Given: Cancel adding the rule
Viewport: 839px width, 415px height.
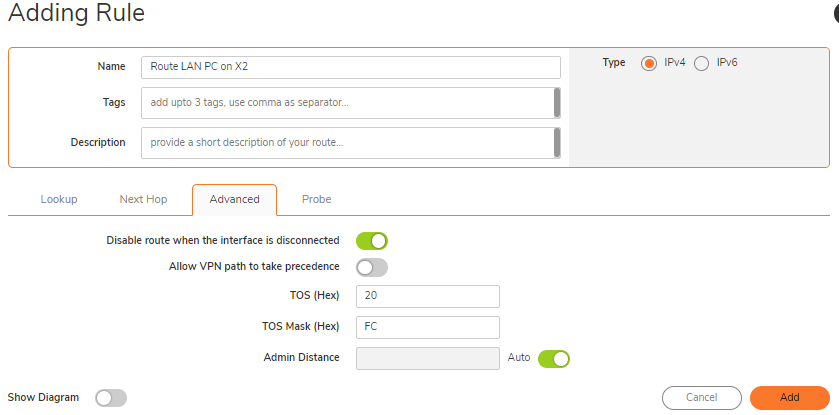Looking at the screenshot, I should click(x=701, y=397).
